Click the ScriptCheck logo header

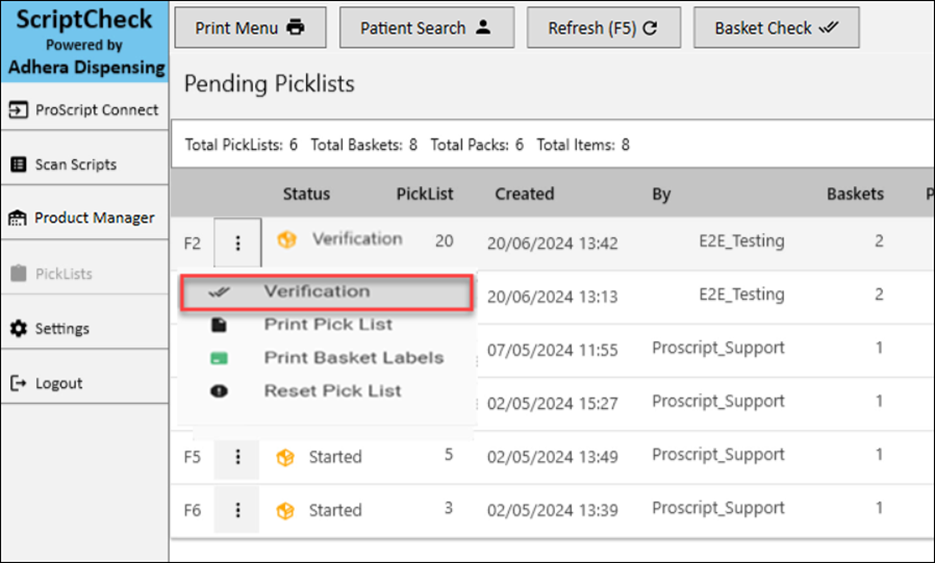[x=85, y=42]
